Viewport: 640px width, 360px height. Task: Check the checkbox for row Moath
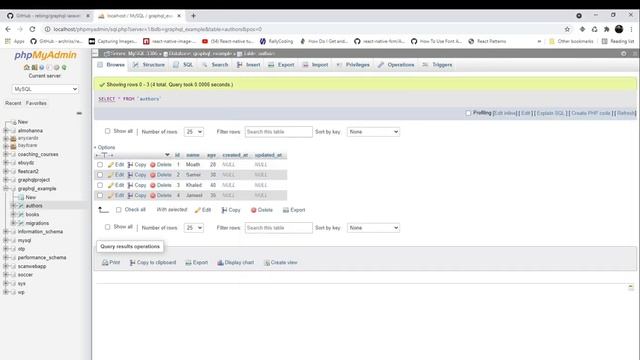point(100,164)
